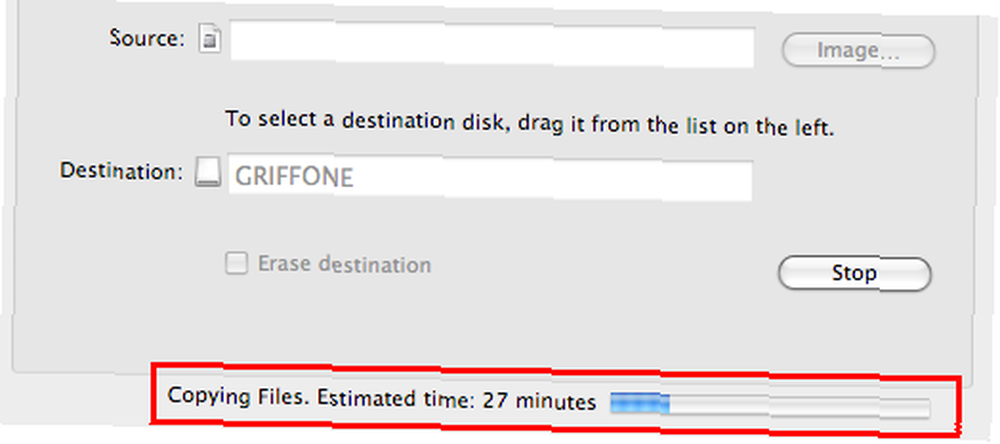Click the disk drive icon beside Destination
1000x444 pixels.
coord(208,172)
